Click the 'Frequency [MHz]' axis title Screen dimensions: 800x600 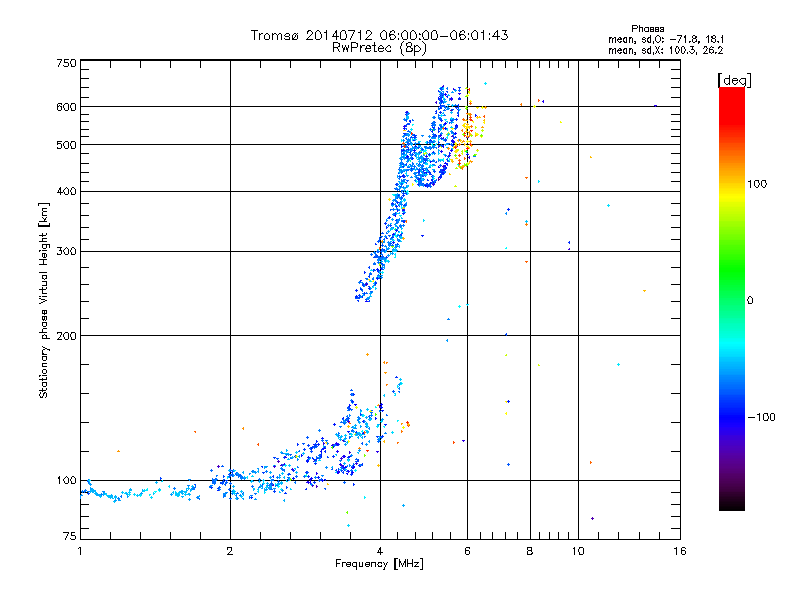tap(379, 564)
